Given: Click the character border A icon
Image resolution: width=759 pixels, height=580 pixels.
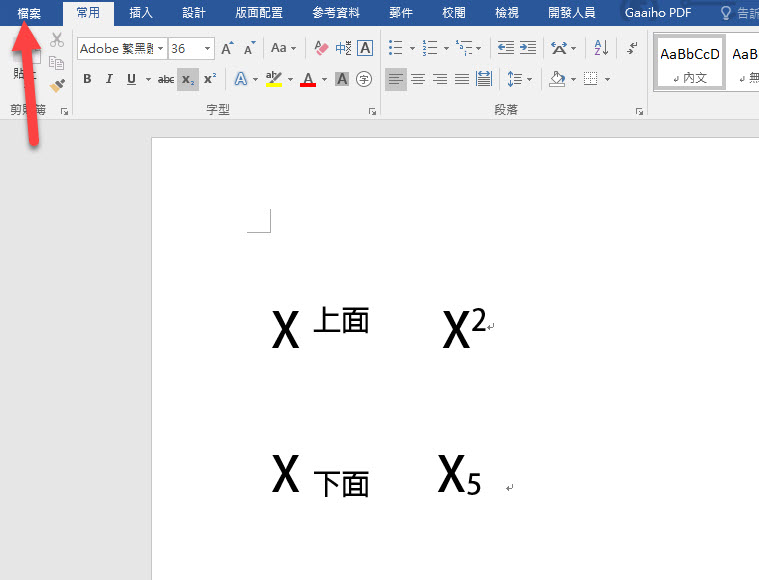Looking at the screenshot, I should coord(365,48).
